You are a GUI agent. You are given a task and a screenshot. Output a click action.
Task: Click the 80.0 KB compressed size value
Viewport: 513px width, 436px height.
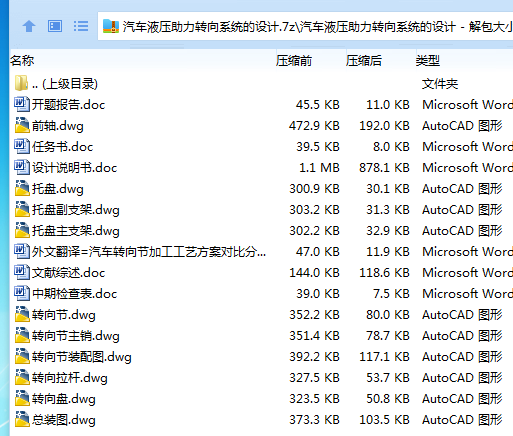388,315
